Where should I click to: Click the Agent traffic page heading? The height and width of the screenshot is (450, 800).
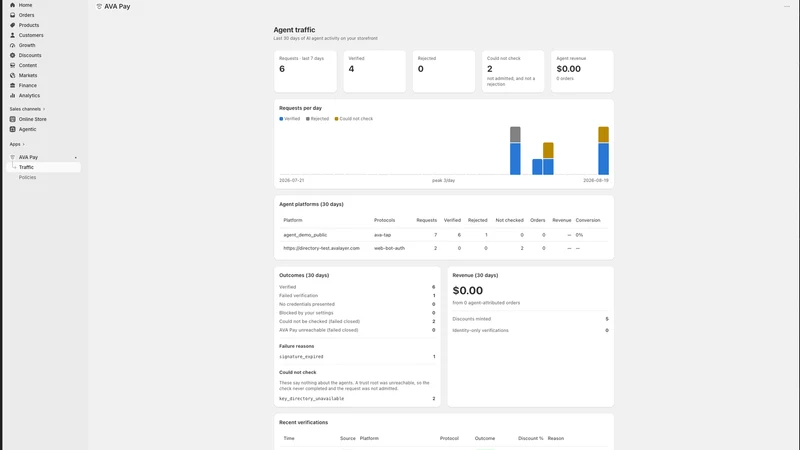tap(294, 30)
